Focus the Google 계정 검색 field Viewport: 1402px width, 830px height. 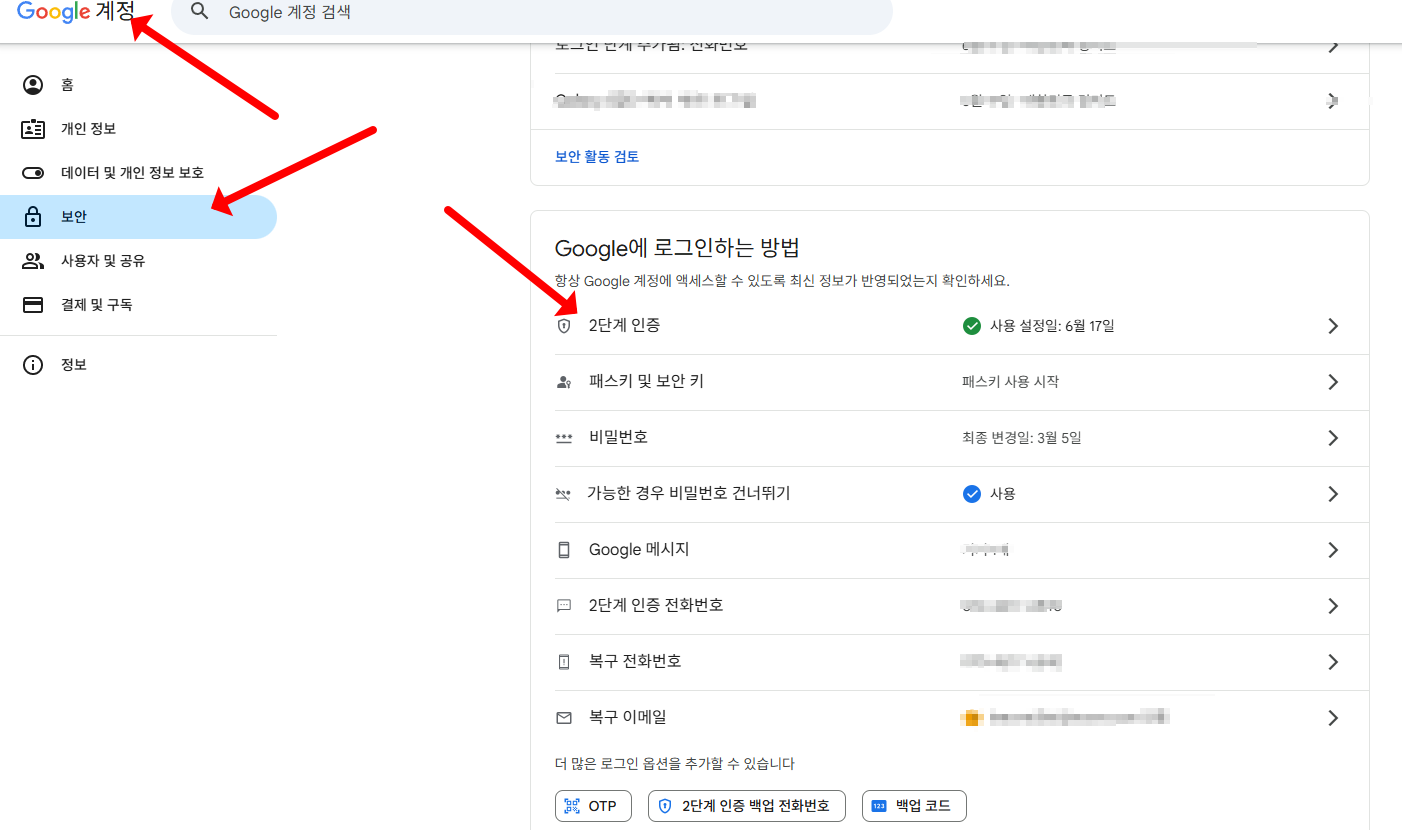[532, 14]
